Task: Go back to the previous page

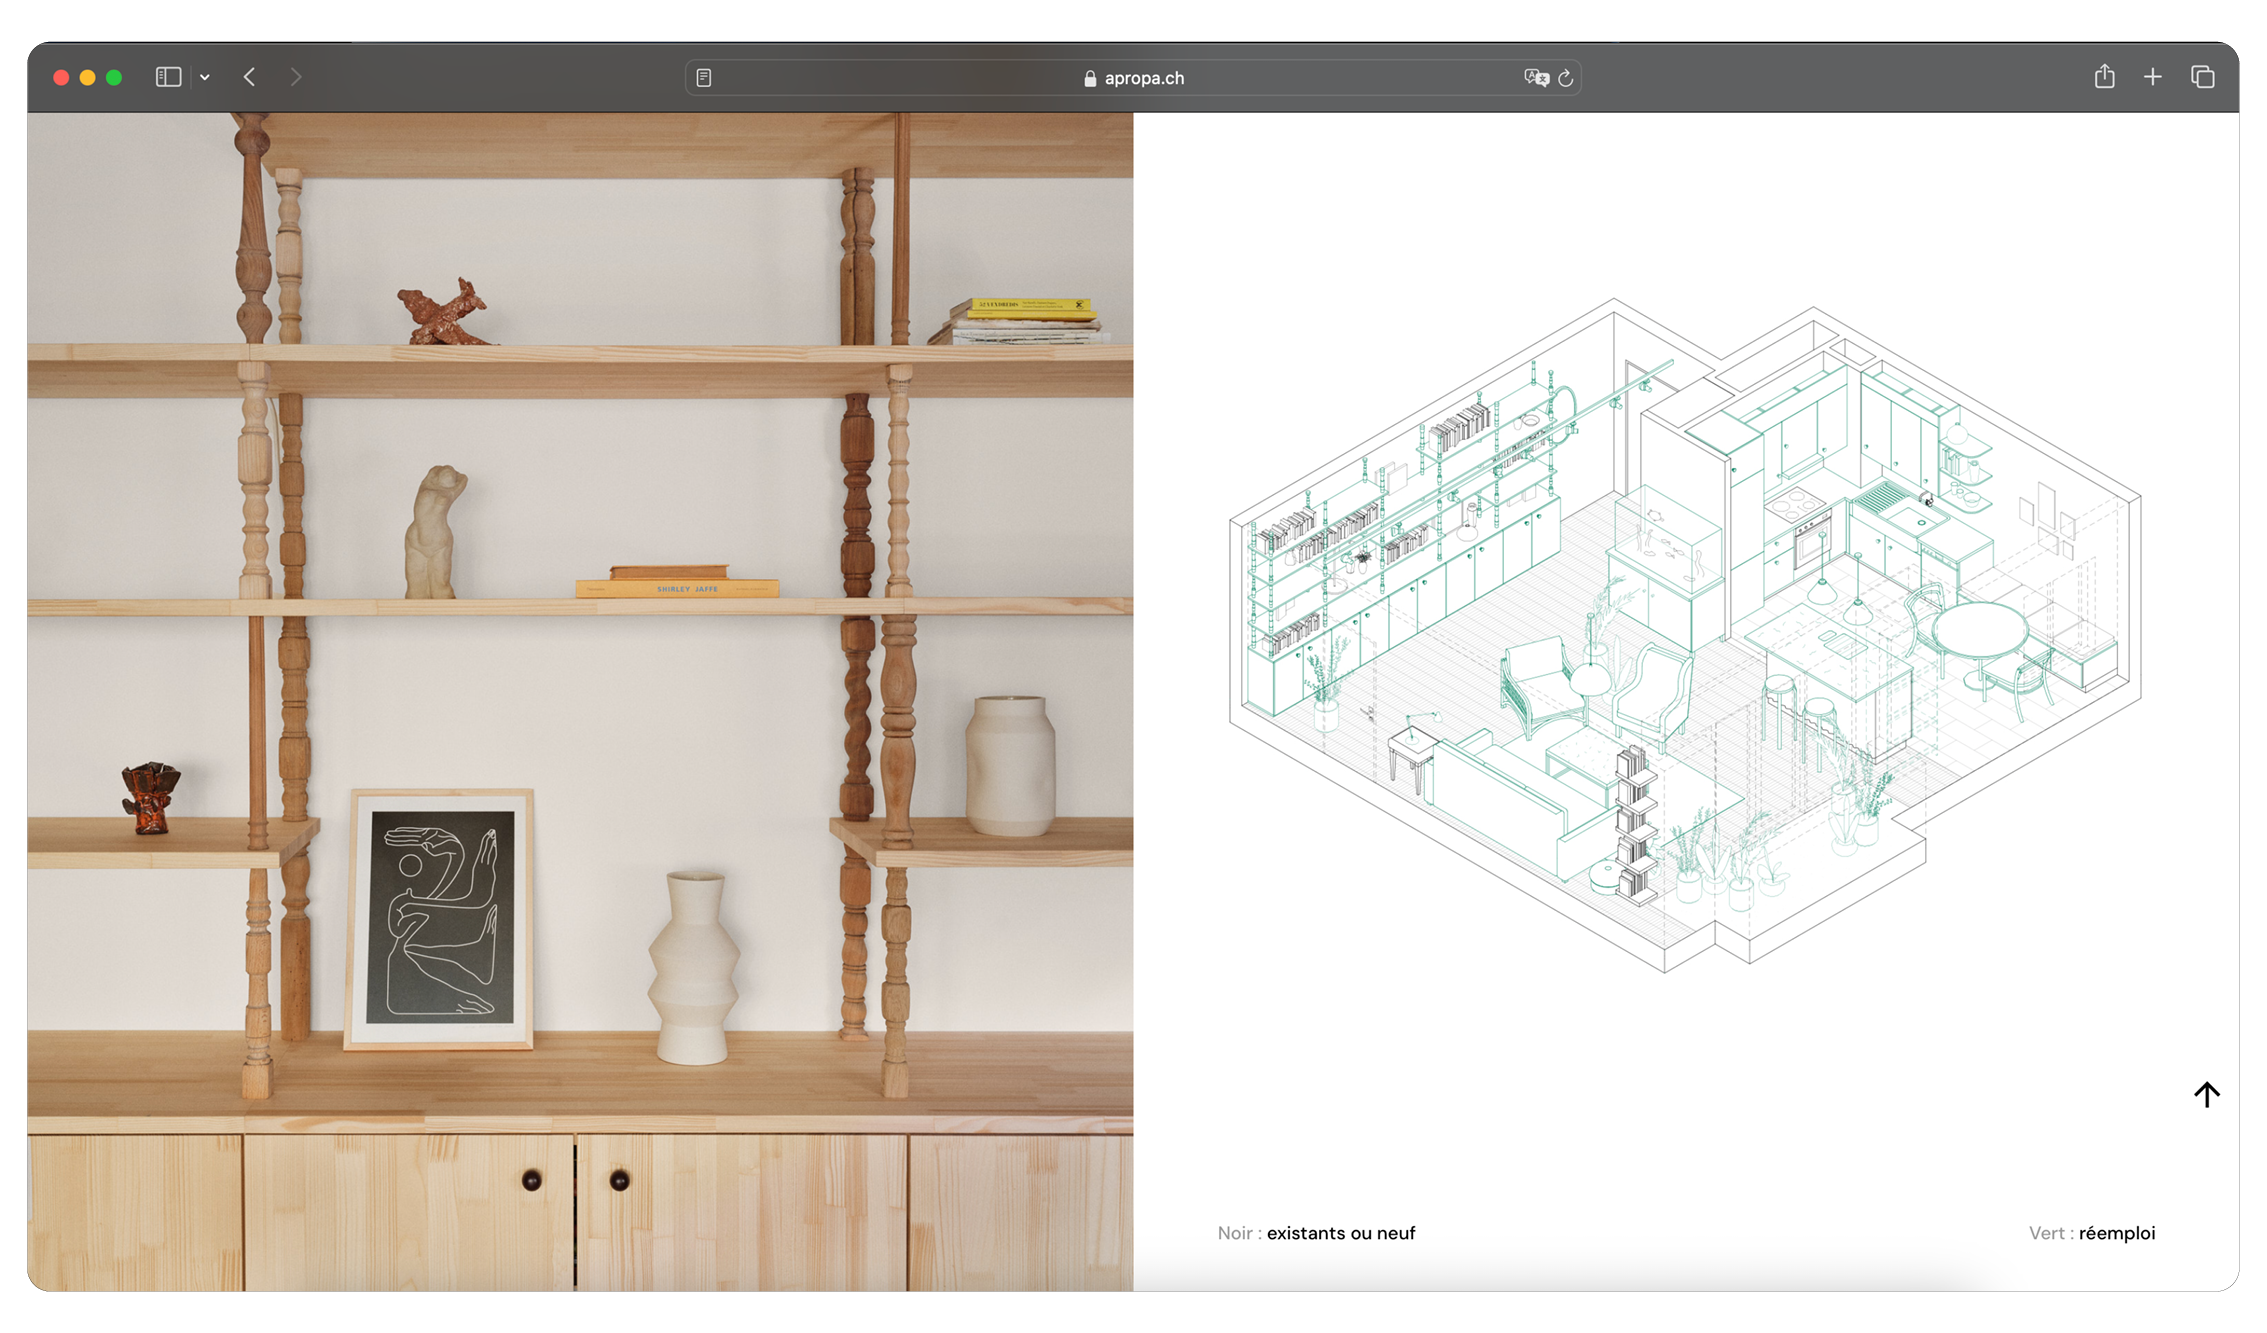Action: [x=250, y=77]
